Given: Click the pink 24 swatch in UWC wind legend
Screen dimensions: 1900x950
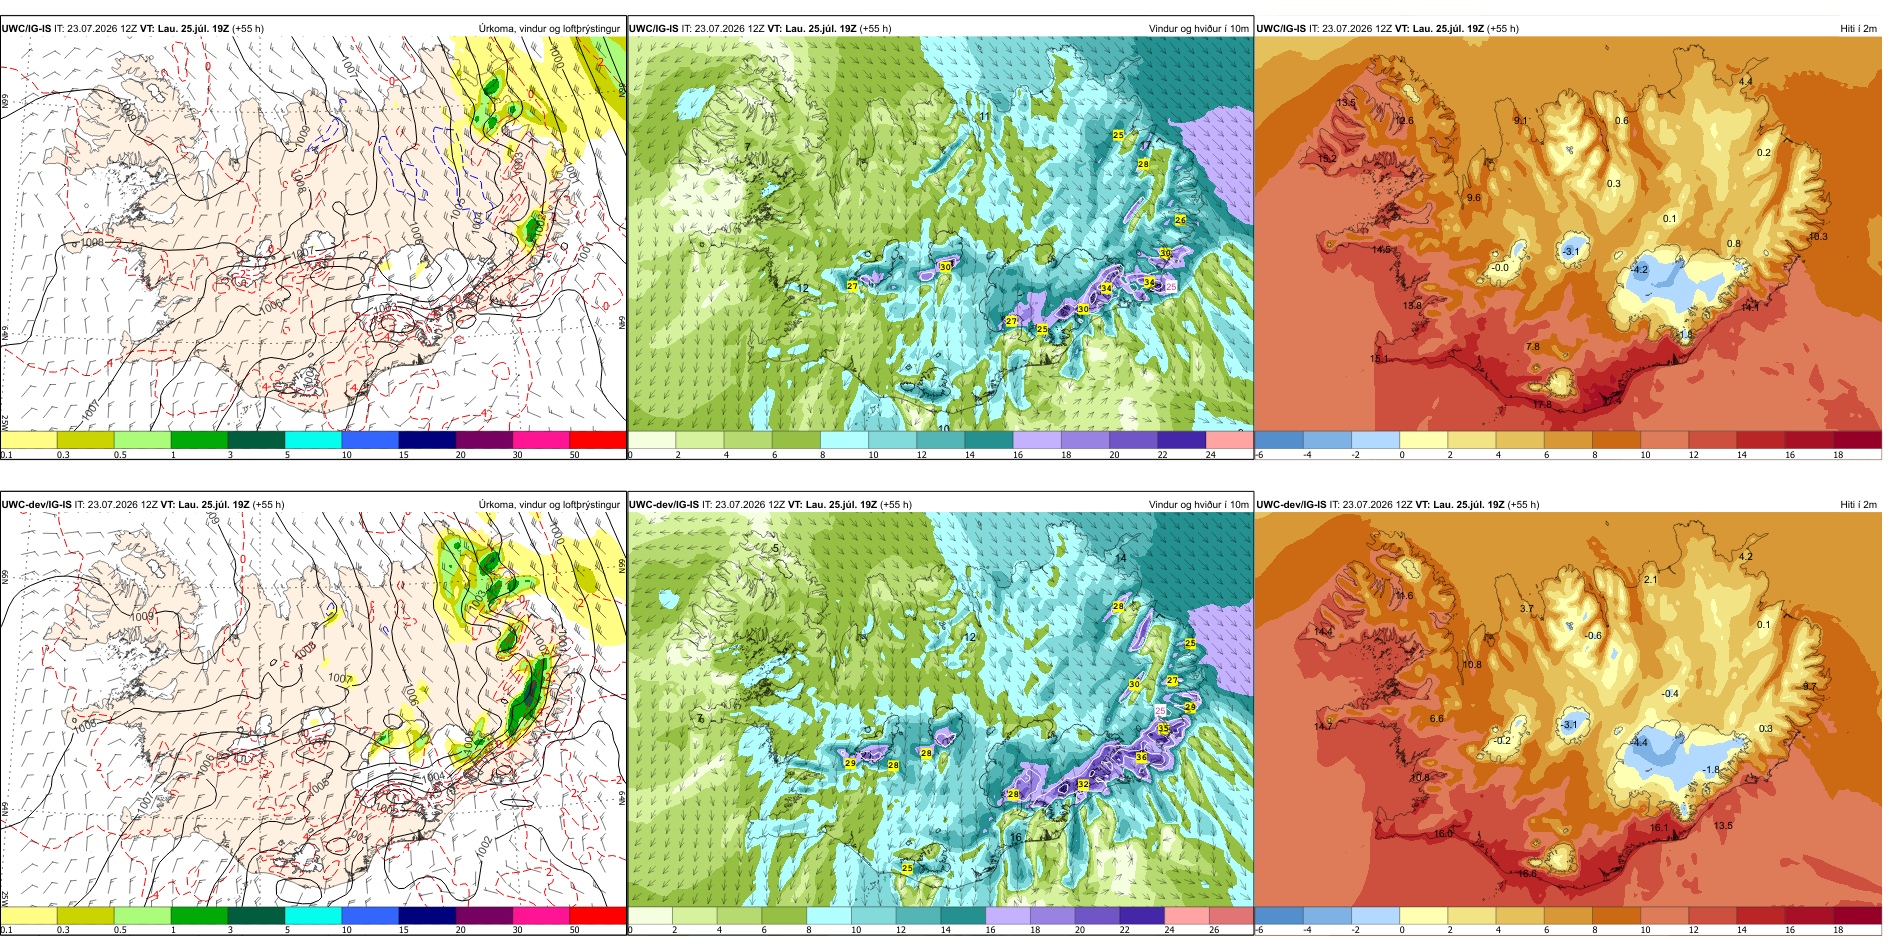Looking at the screenshot, I should [x=1229, y=439].
